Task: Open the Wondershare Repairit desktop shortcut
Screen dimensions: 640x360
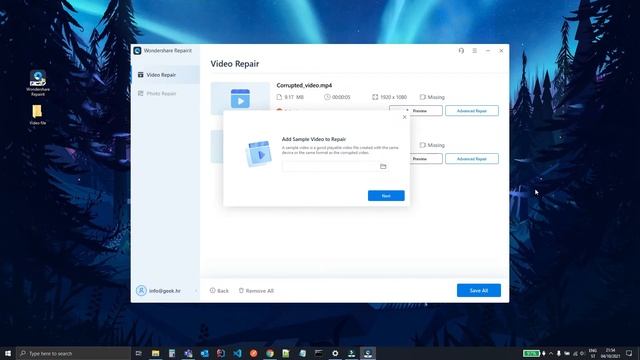Action: click(38, 83)
